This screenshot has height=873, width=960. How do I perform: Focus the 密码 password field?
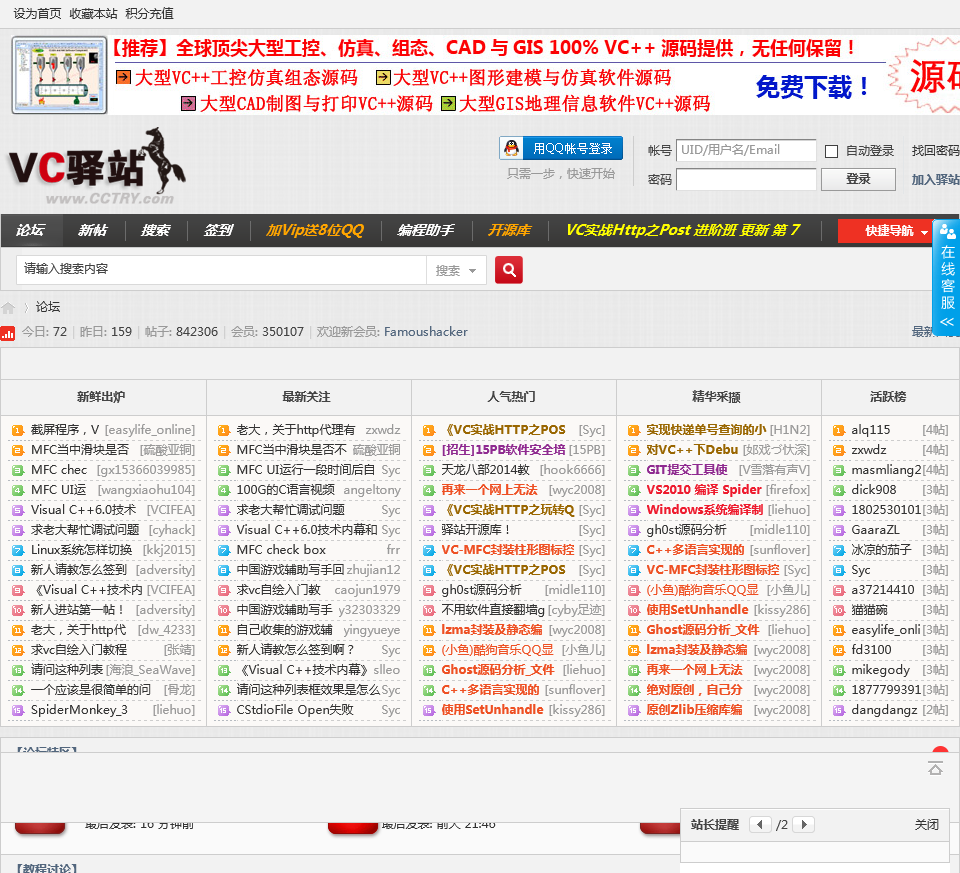coord(746,179)
